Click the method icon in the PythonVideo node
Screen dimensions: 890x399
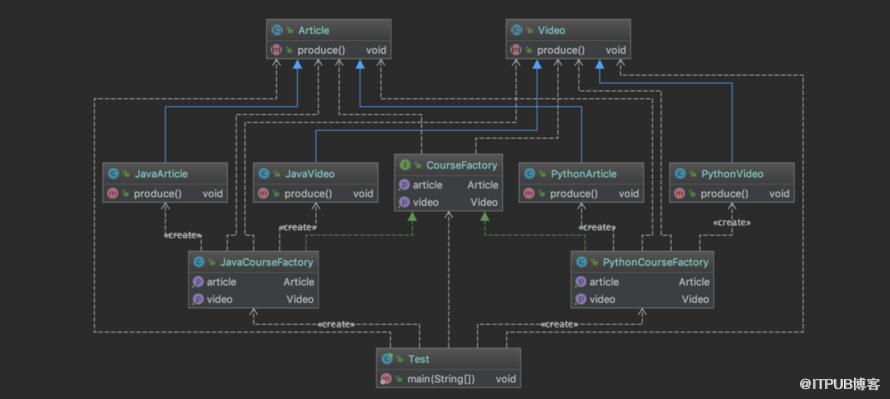679,194
